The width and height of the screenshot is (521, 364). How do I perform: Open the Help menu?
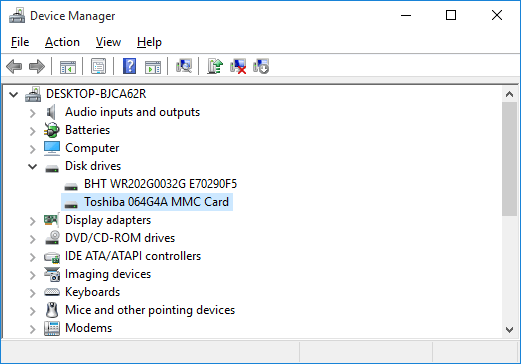[x=149, y=42]
